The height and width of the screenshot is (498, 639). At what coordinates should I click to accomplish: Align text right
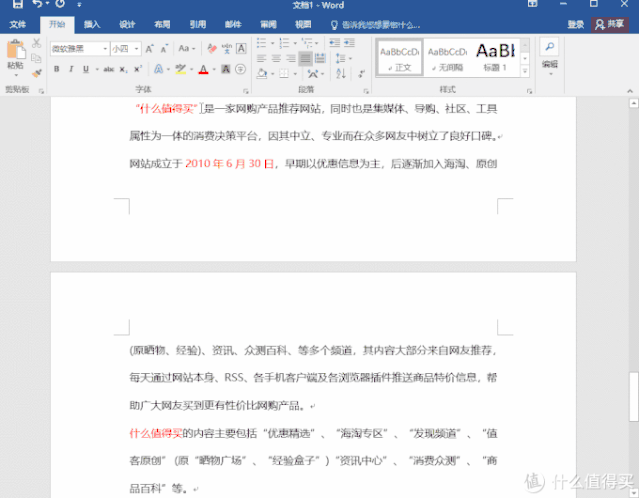[291, 58]
